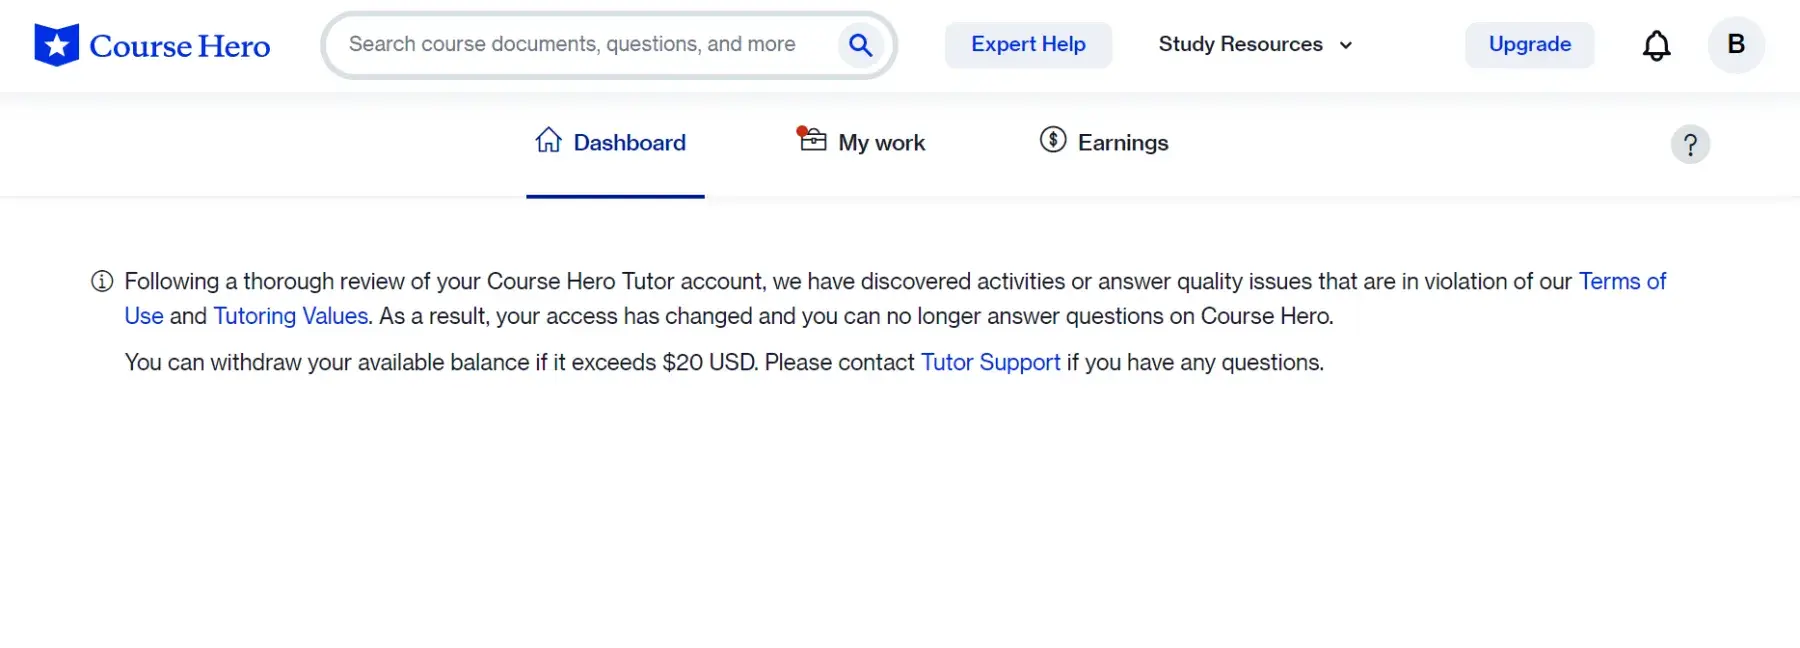
Task: Click the Course Hero star logo
Action: [56, 45]
